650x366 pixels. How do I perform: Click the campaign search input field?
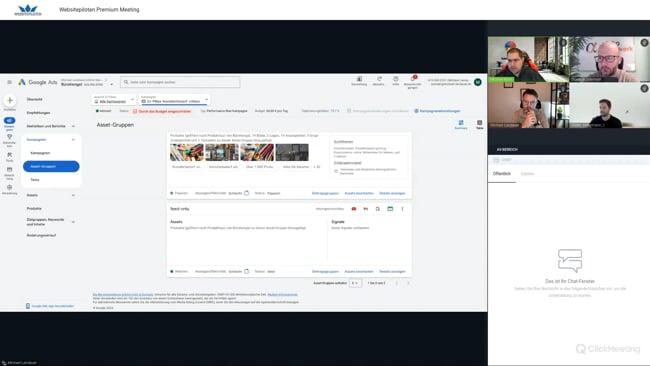(180, 82)
